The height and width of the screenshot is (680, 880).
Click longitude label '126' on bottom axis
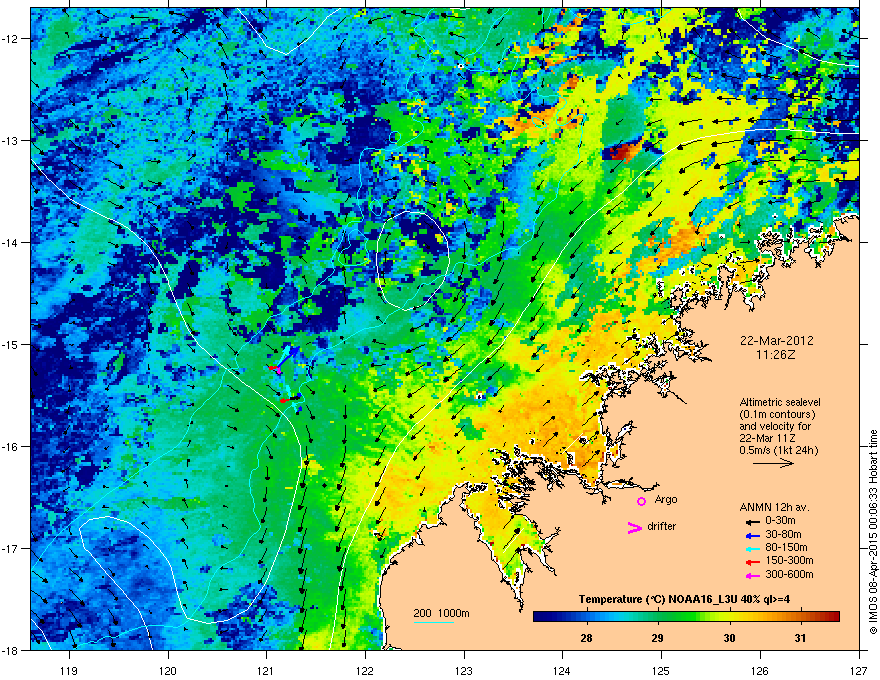(760, 670)
